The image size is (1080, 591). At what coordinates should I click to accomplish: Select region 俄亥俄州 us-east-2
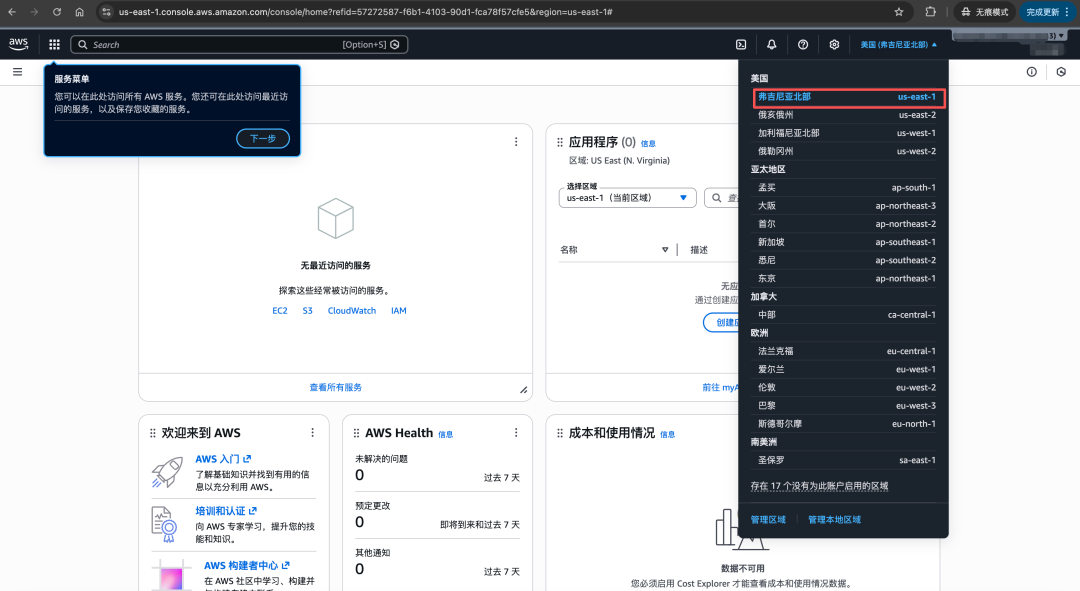(847, 115)
